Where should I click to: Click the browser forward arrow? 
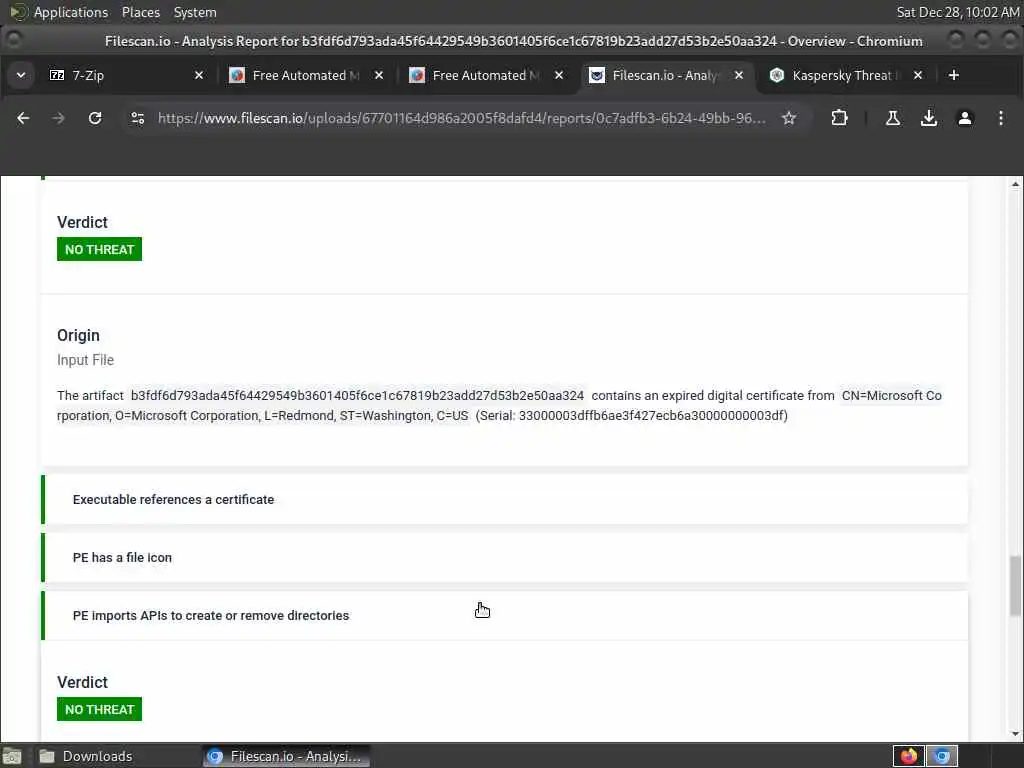pos(58,118)
